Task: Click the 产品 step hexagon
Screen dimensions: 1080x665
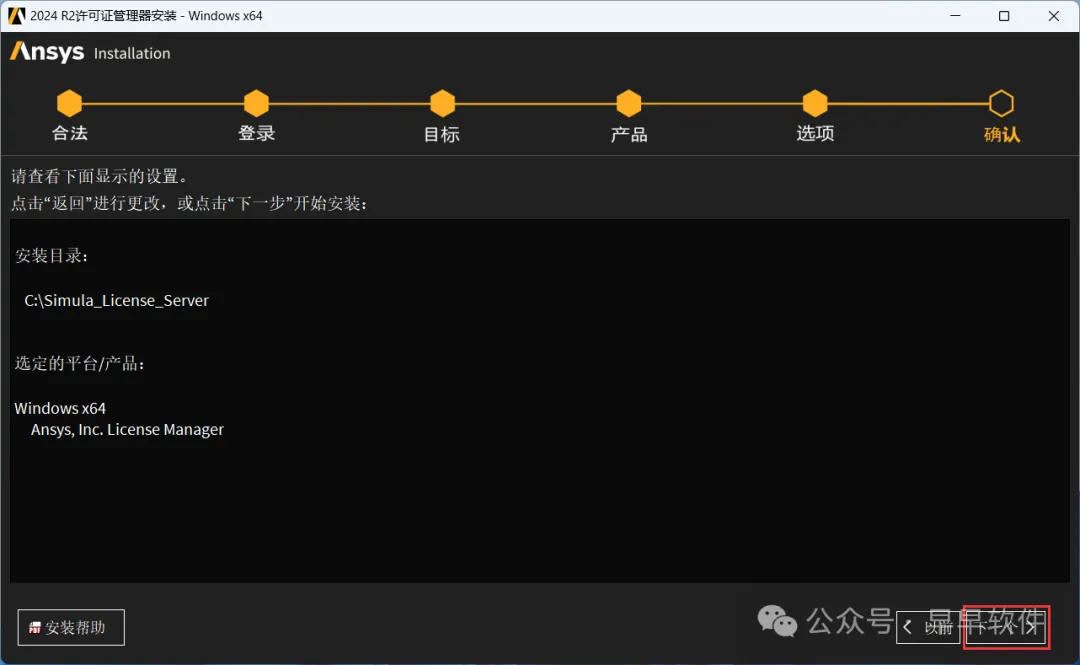Action: pyautogui.click(x=629, y=103)
